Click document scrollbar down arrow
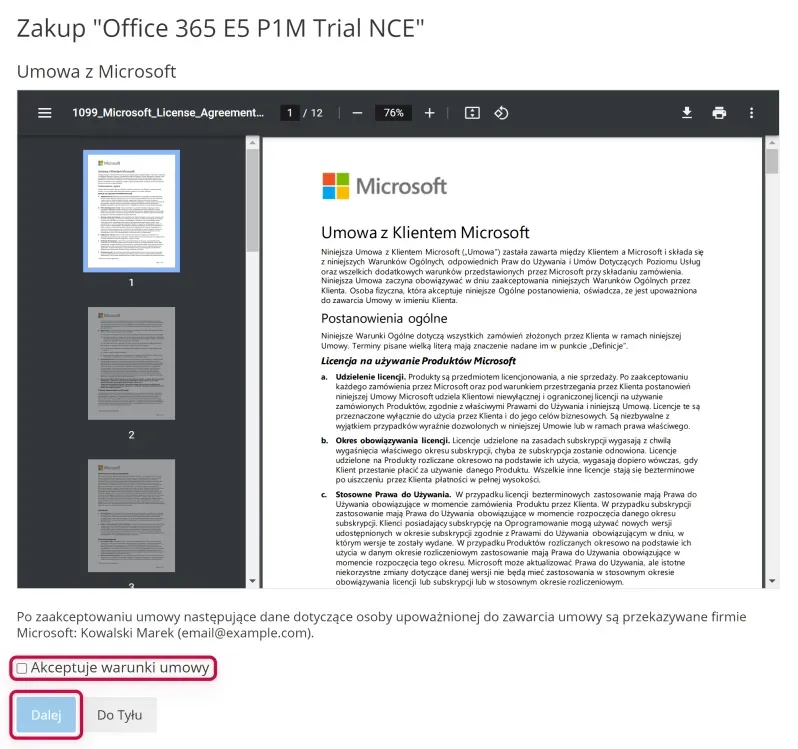 click(x=772, y=581)
